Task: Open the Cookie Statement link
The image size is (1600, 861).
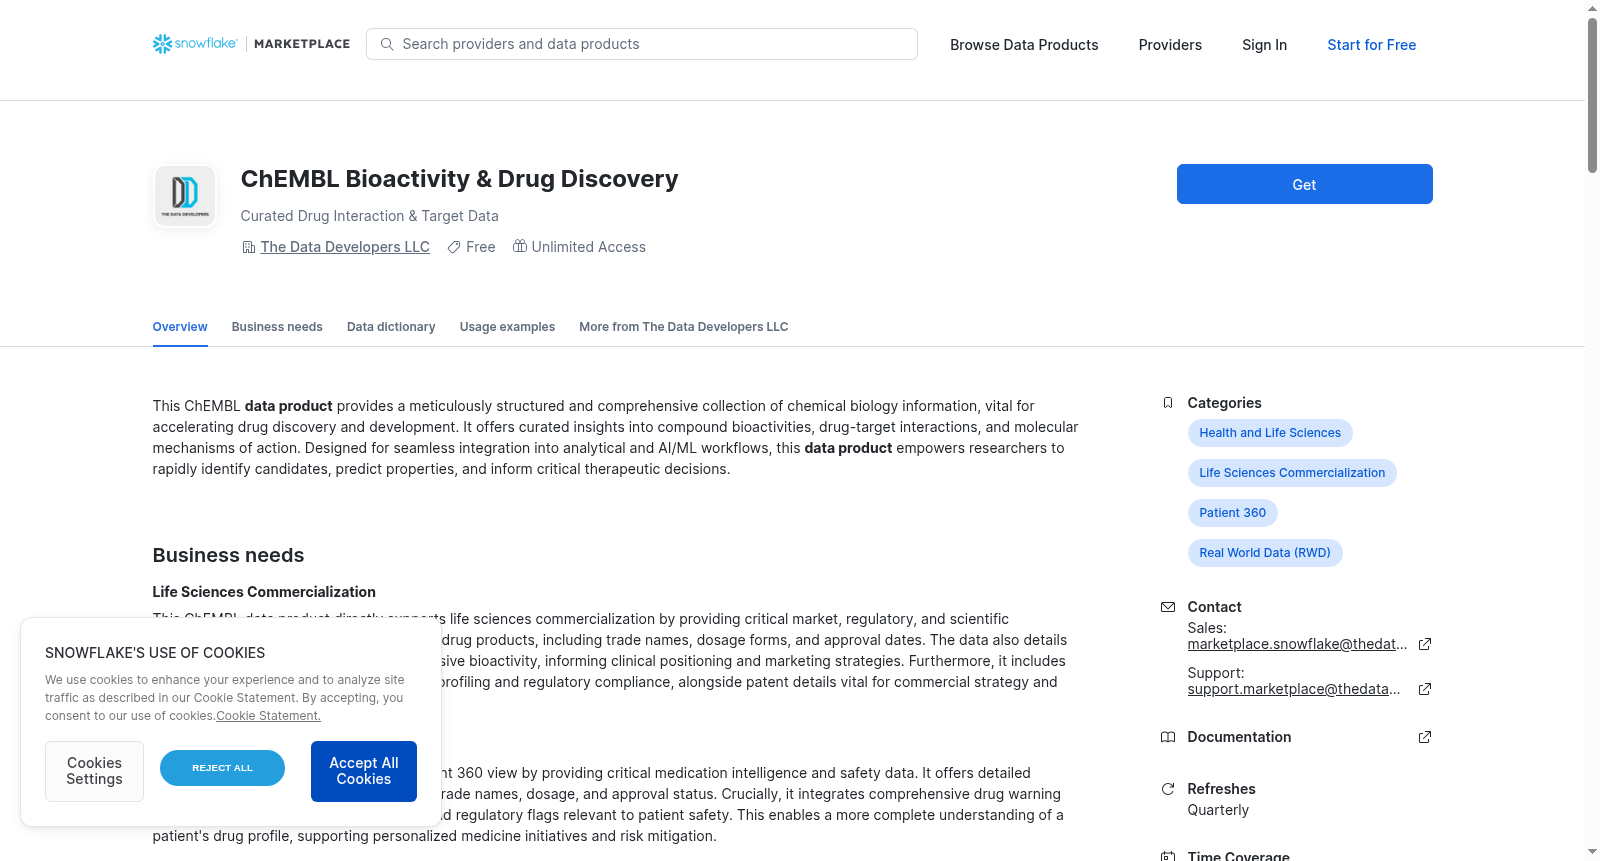Action: point(268,716)
